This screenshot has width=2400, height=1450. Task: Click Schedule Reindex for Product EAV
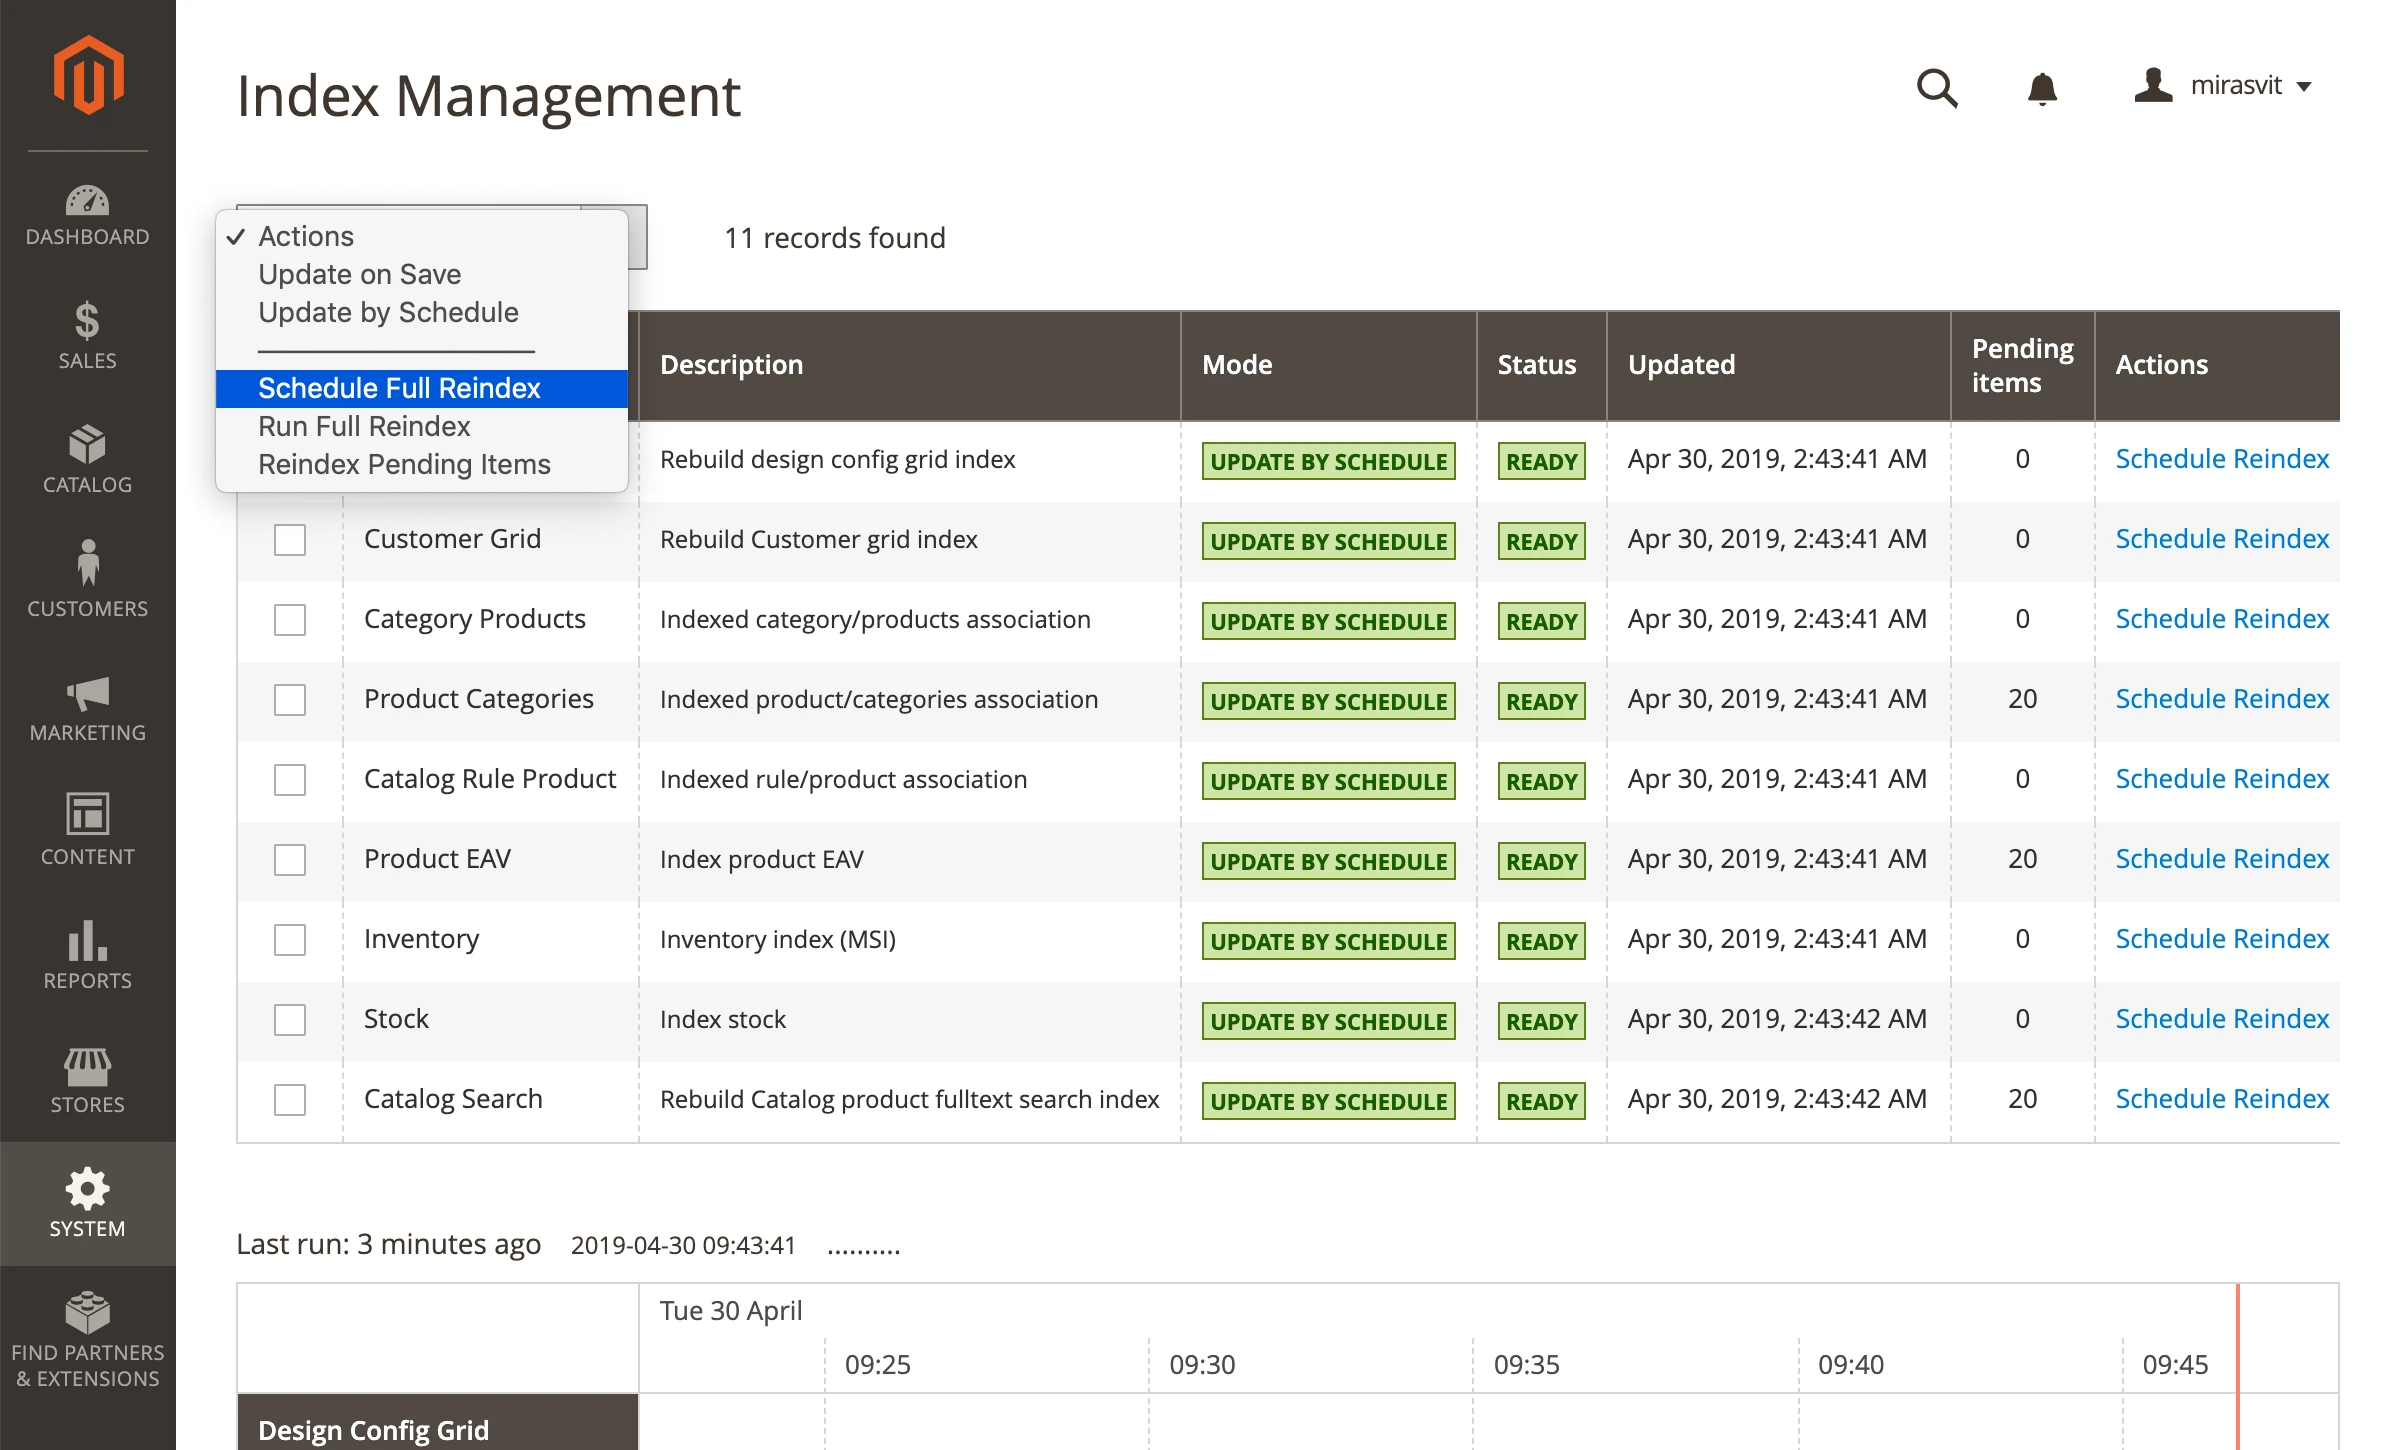[x=2222, y=858]
